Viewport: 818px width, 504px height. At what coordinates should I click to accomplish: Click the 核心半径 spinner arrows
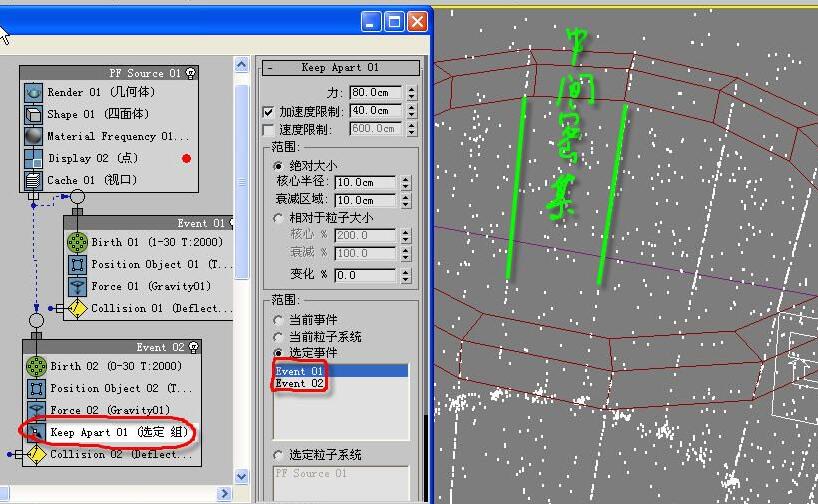405,183
